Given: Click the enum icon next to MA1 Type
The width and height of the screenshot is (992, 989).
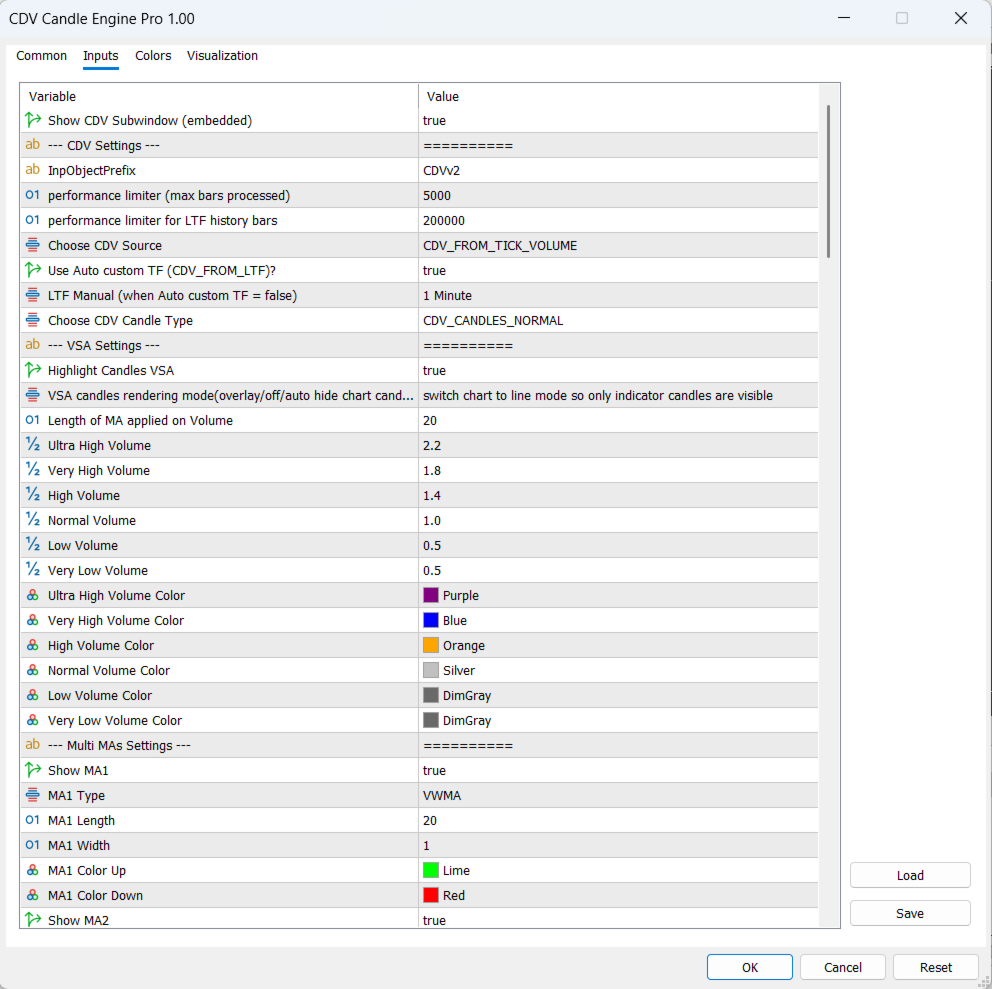Looking at the screenshot, I should 33,796.
